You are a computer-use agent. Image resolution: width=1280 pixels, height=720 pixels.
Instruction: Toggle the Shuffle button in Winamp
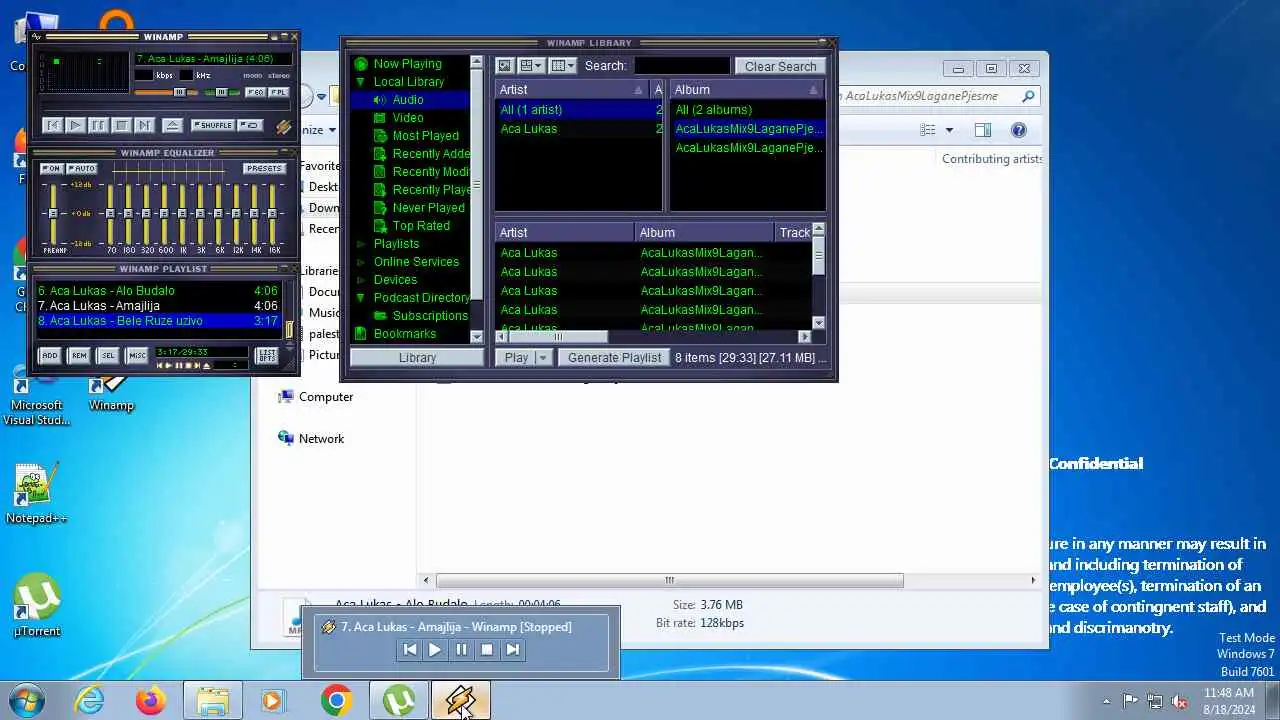(213, 125)
